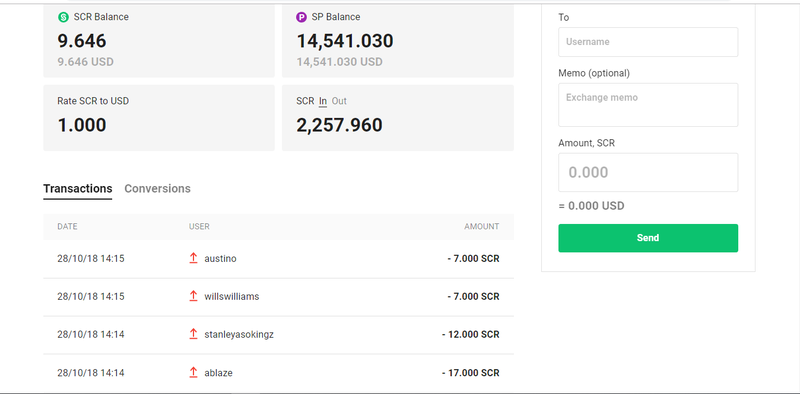The height and width of the screenshot is (394, 800).
Task: Click the SCR Balance label
Action: click(101, 17)
